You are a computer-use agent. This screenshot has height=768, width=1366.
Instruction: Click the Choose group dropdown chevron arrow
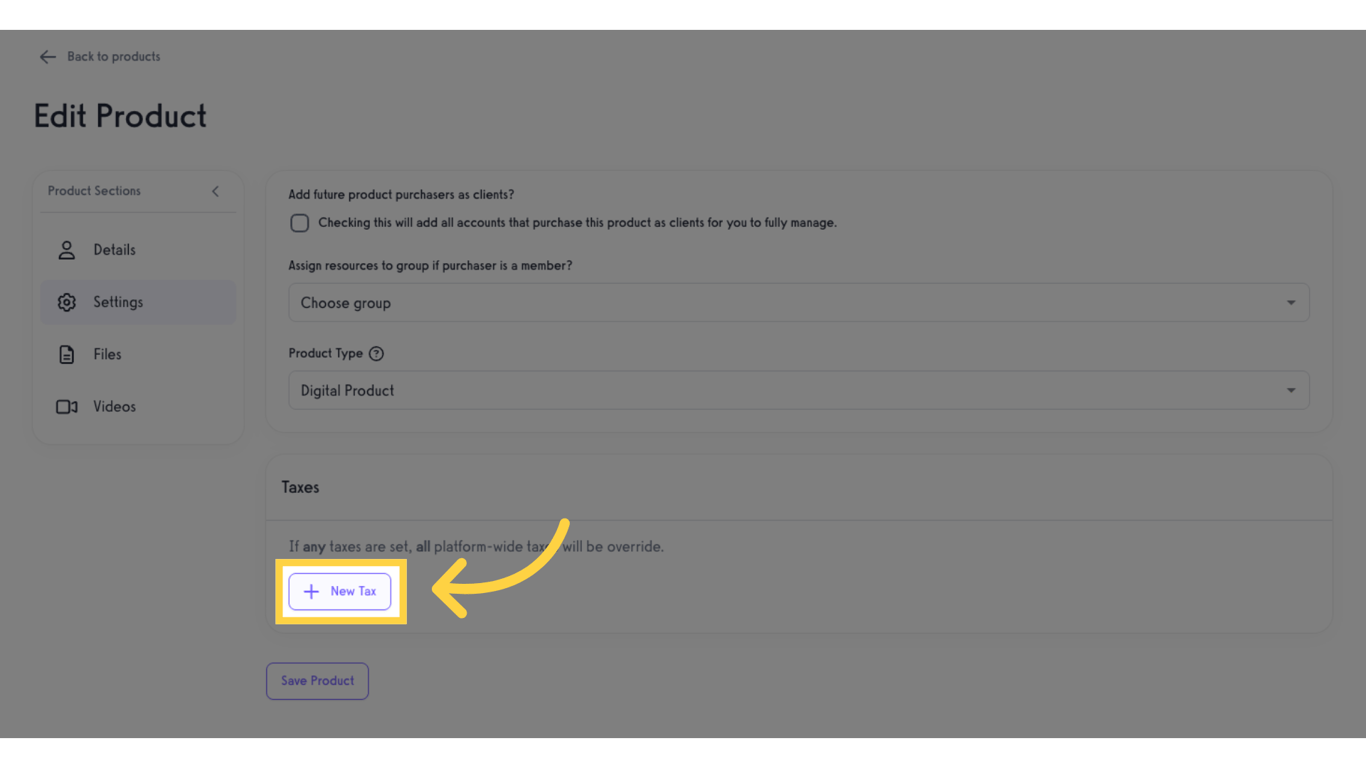(1290, 301)
